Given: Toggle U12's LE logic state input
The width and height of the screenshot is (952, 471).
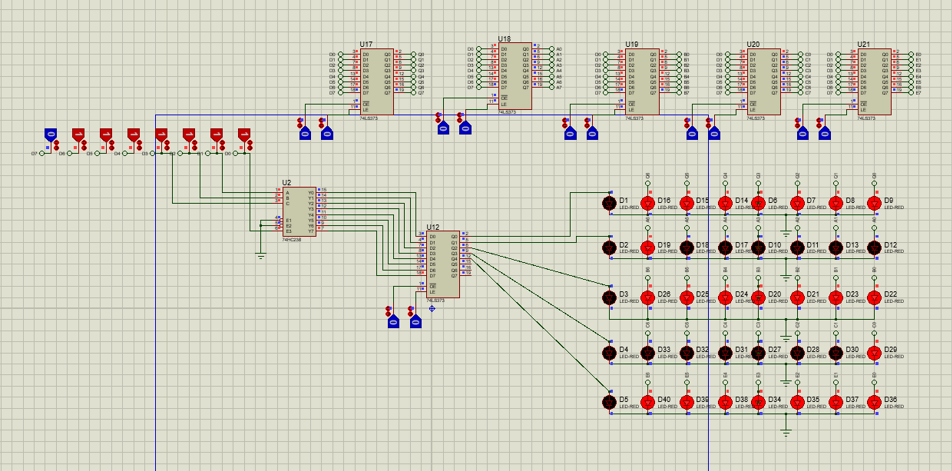Looking at the screenshot, I should tap(415, 320).
